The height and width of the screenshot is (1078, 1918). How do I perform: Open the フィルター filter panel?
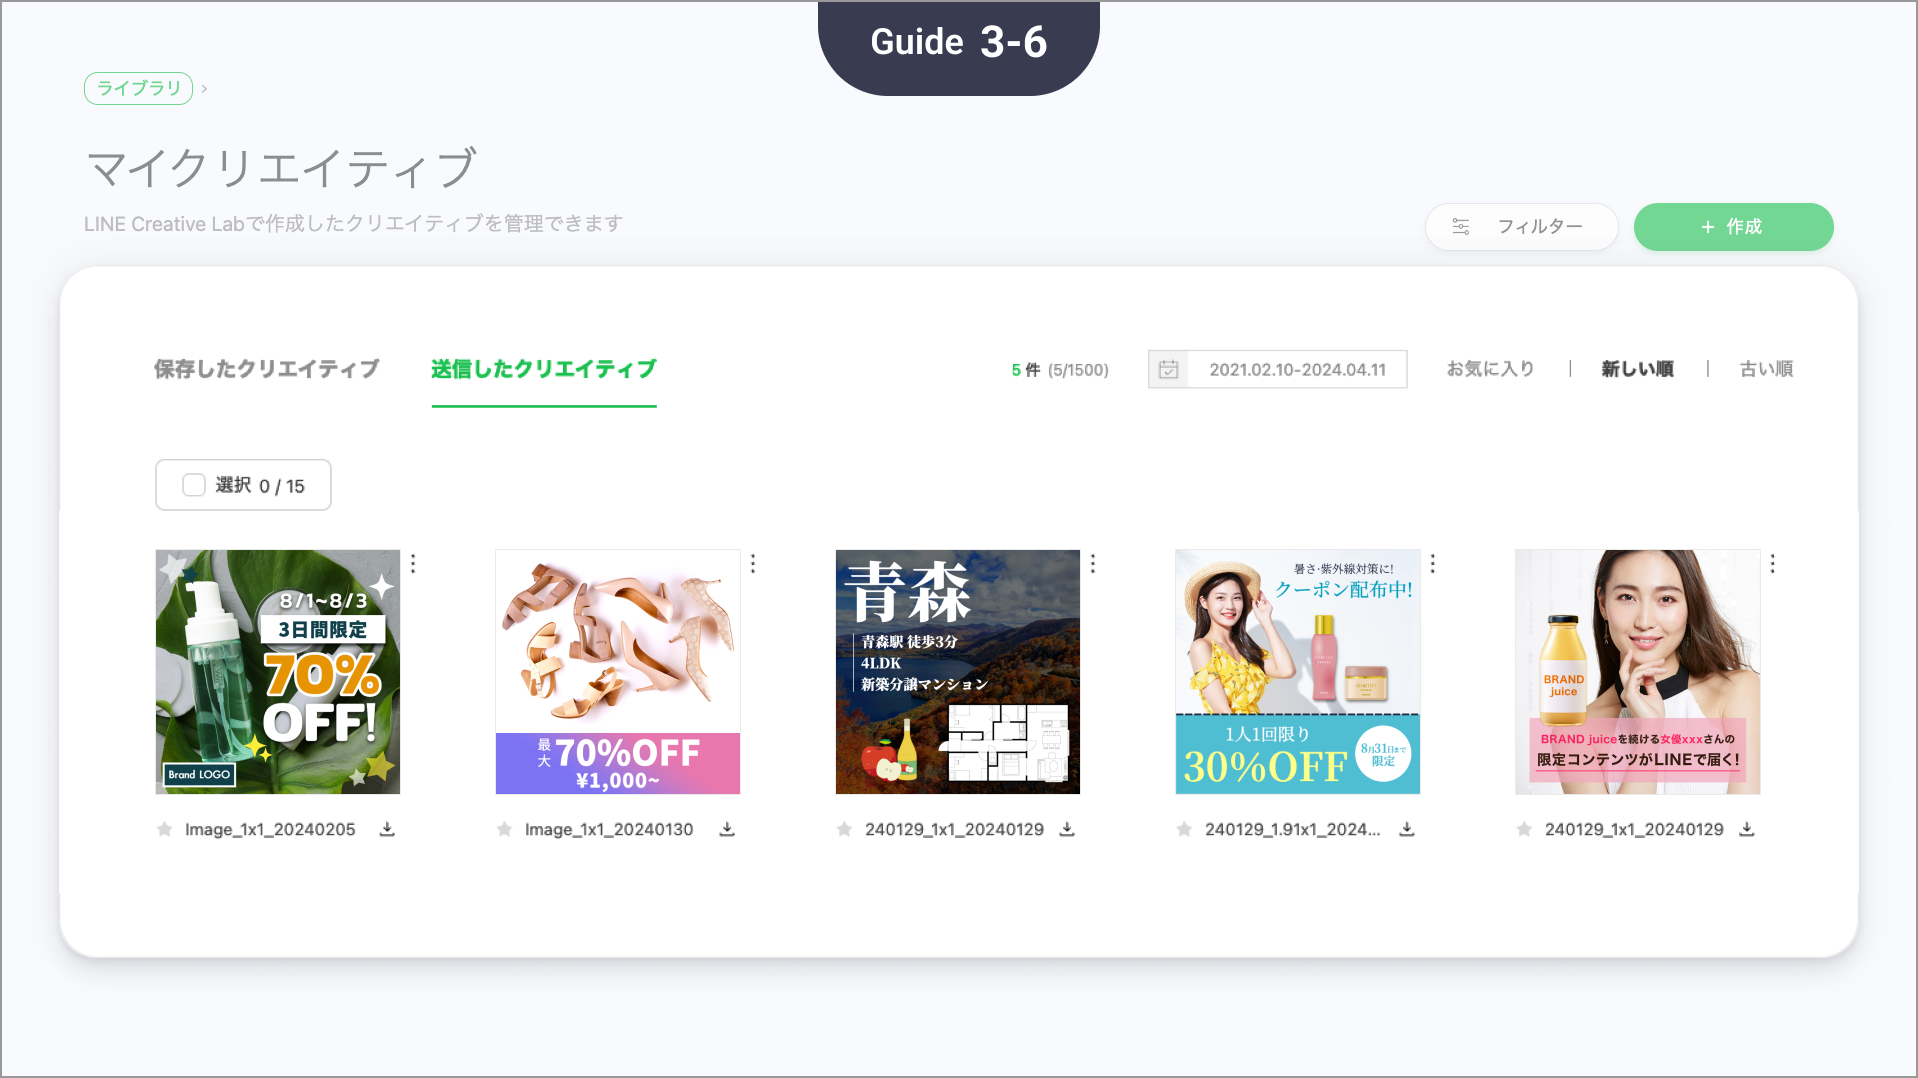[x=1521, y=227]
